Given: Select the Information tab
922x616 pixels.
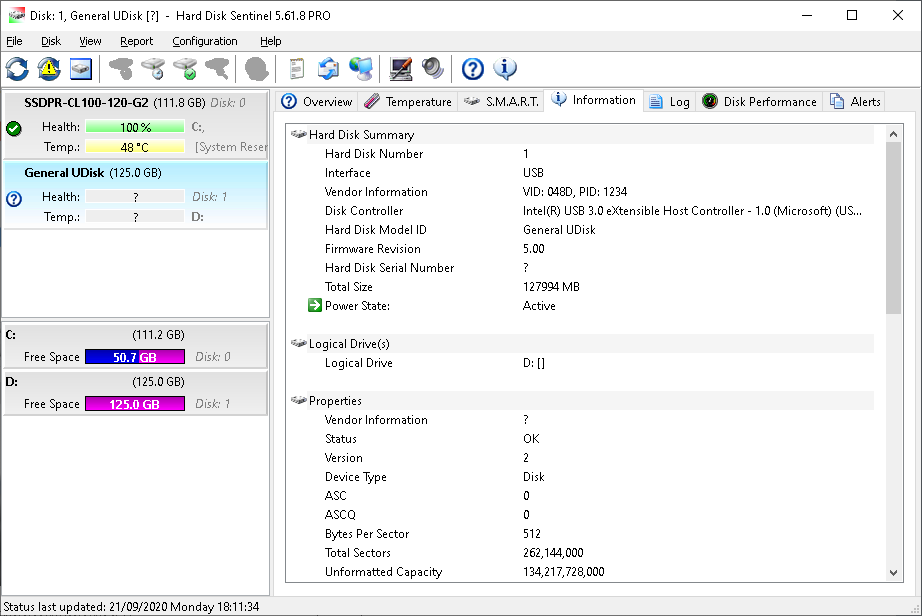Looking at the screenshot, I should point(593,100).
